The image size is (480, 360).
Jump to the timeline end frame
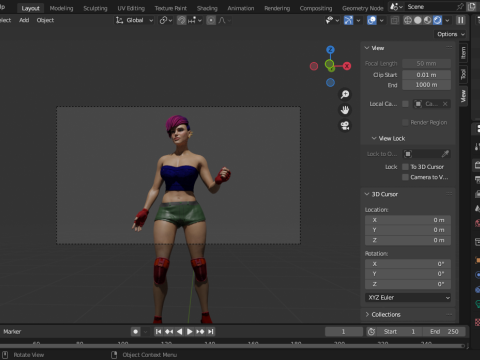click(210, 332)
